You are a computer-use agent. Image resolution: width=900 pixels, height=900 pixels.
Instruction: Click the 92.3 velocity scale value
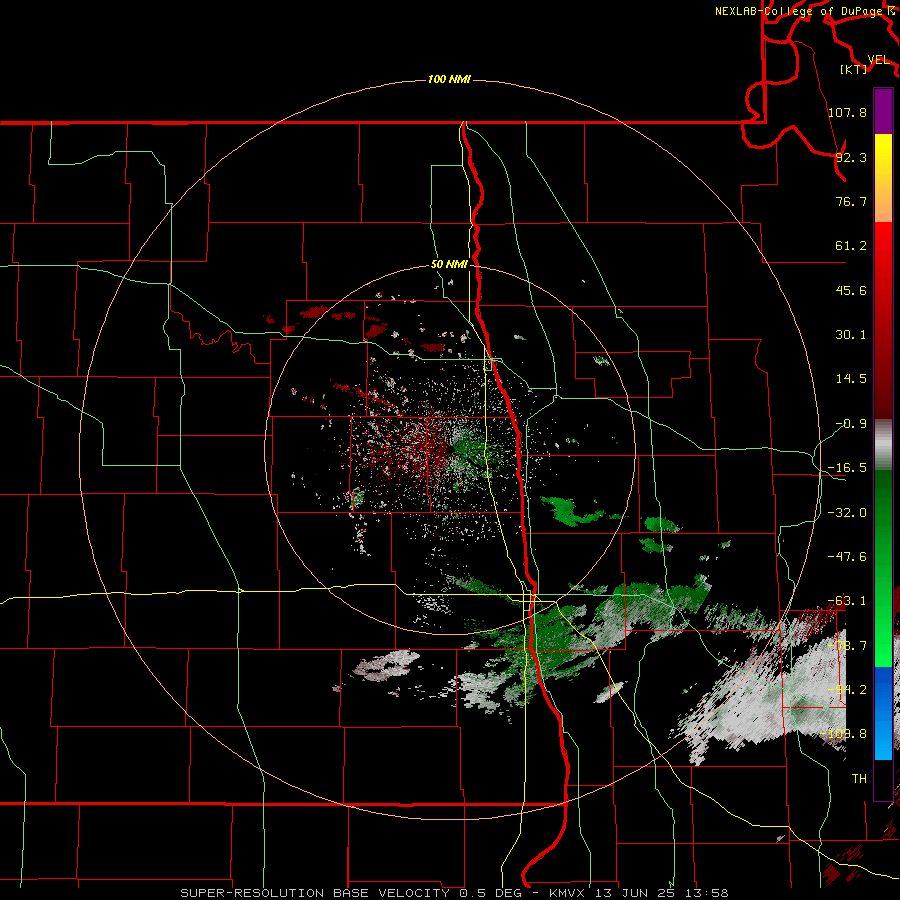coord(851,157)
